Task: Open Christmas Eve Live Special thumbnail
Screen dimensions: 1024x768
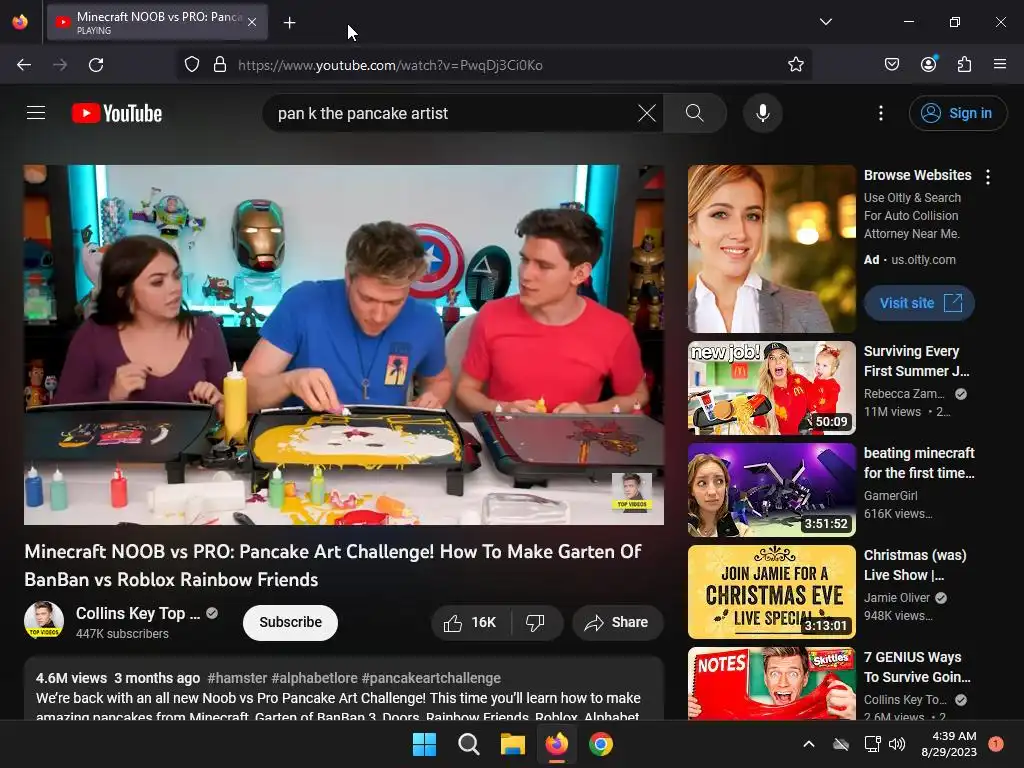Action: 771,592
